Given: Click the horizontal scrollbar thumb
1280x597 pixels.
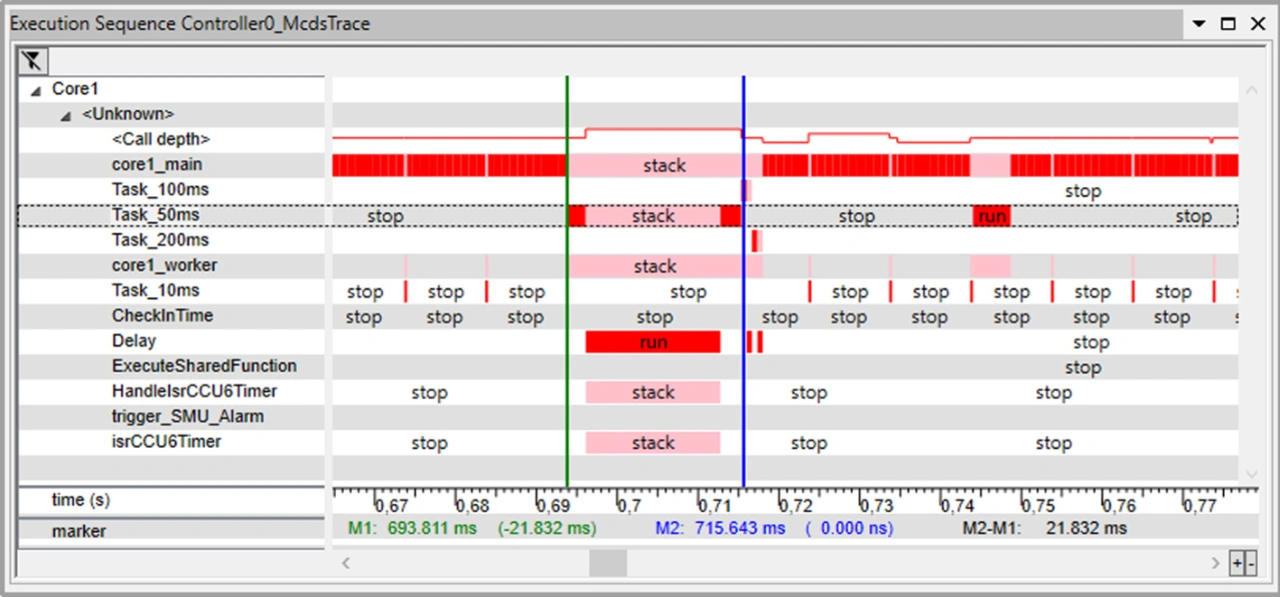Looking at the screenshot, I should [607, 564].
